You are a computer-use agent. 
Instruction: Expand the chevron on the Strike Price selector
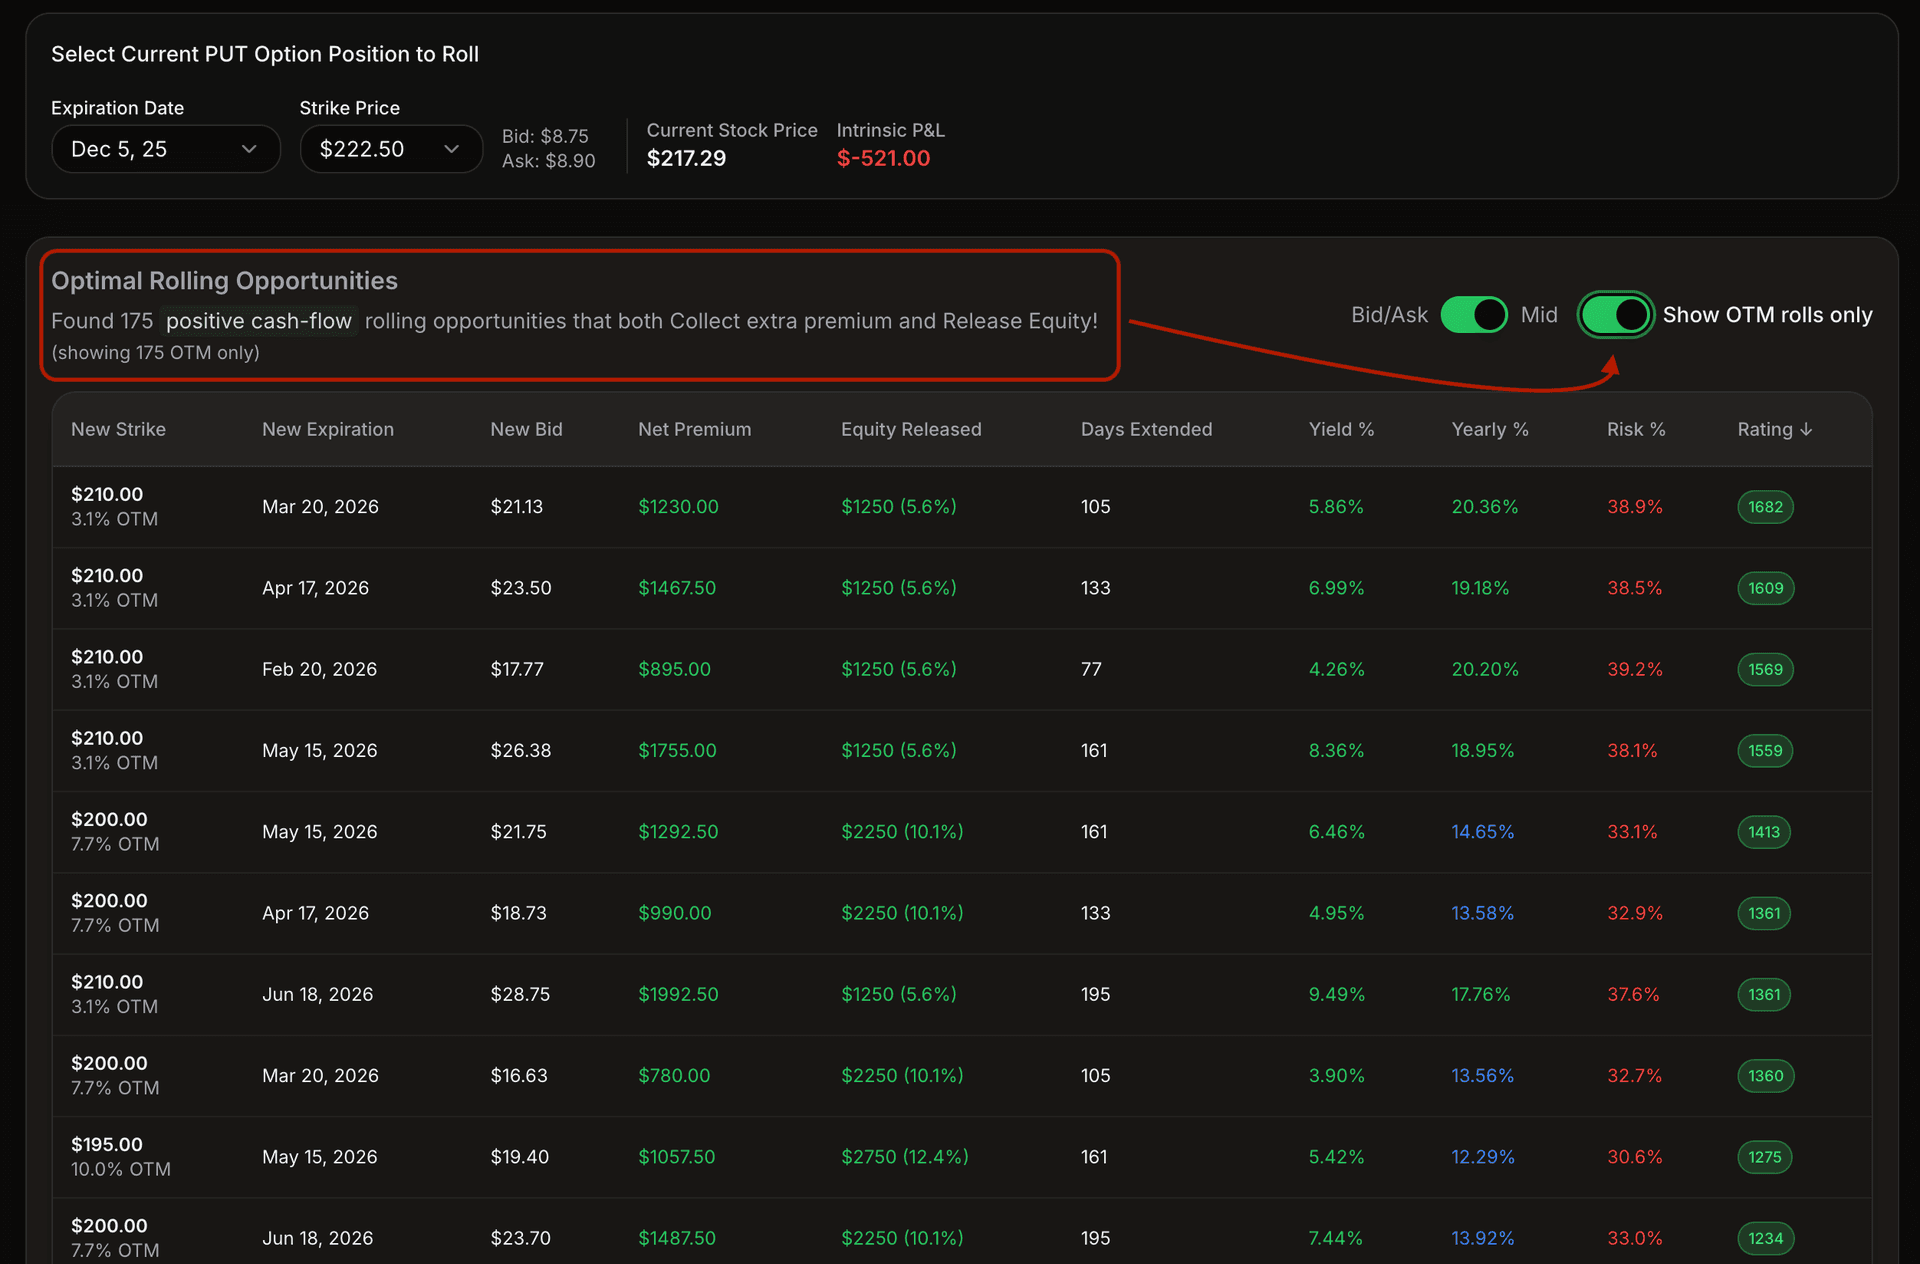point(450,148)
